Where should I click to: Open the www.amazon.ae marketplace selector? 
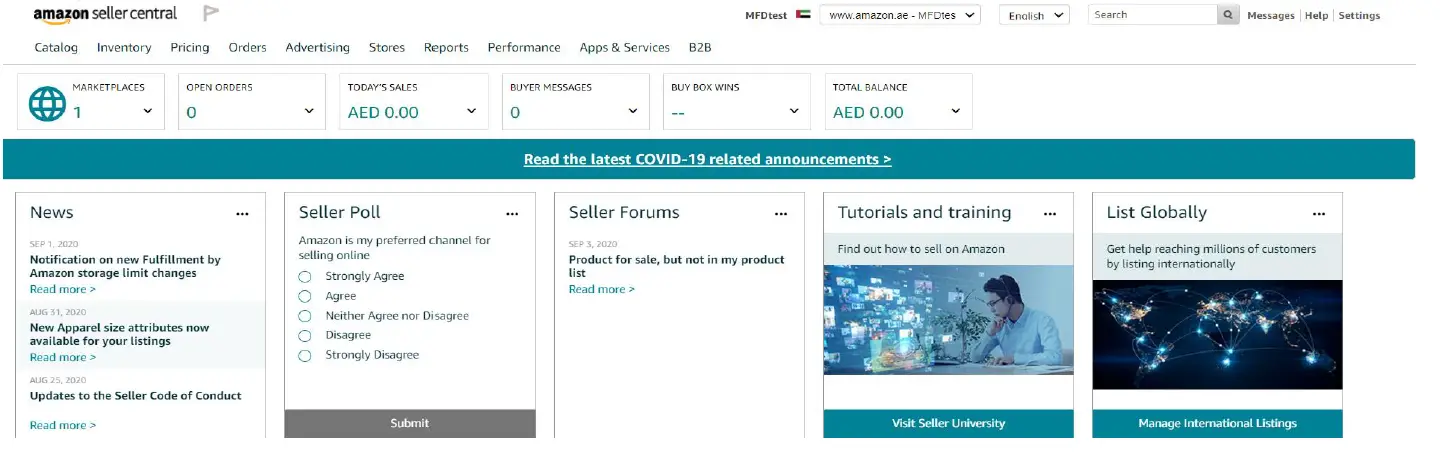click(900, 15)
